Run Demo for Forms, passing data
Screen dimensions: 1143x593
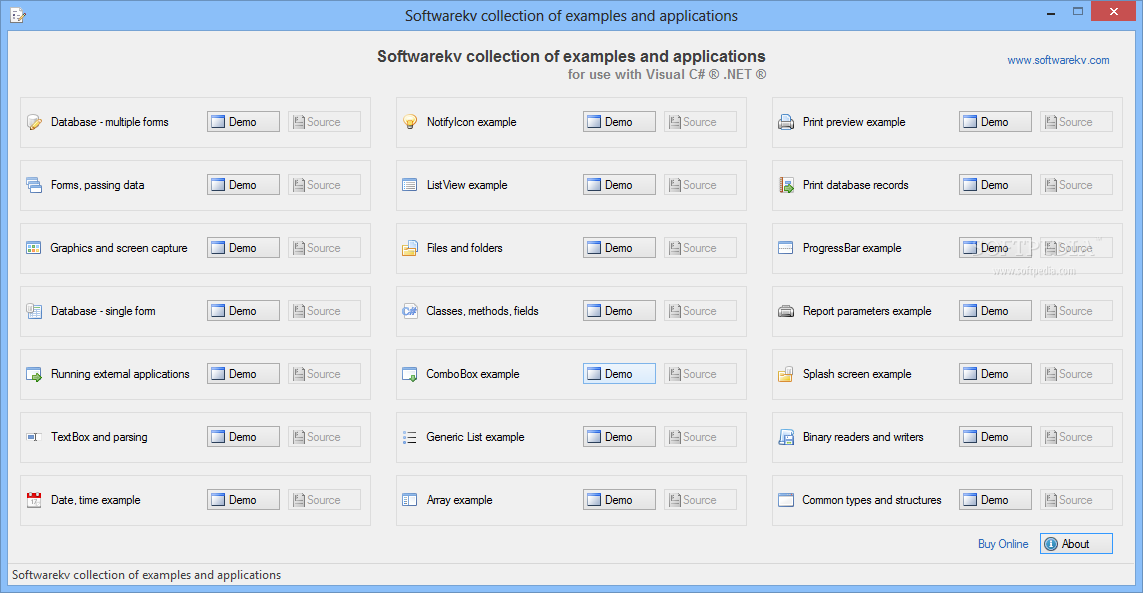[x=243, y=185]
